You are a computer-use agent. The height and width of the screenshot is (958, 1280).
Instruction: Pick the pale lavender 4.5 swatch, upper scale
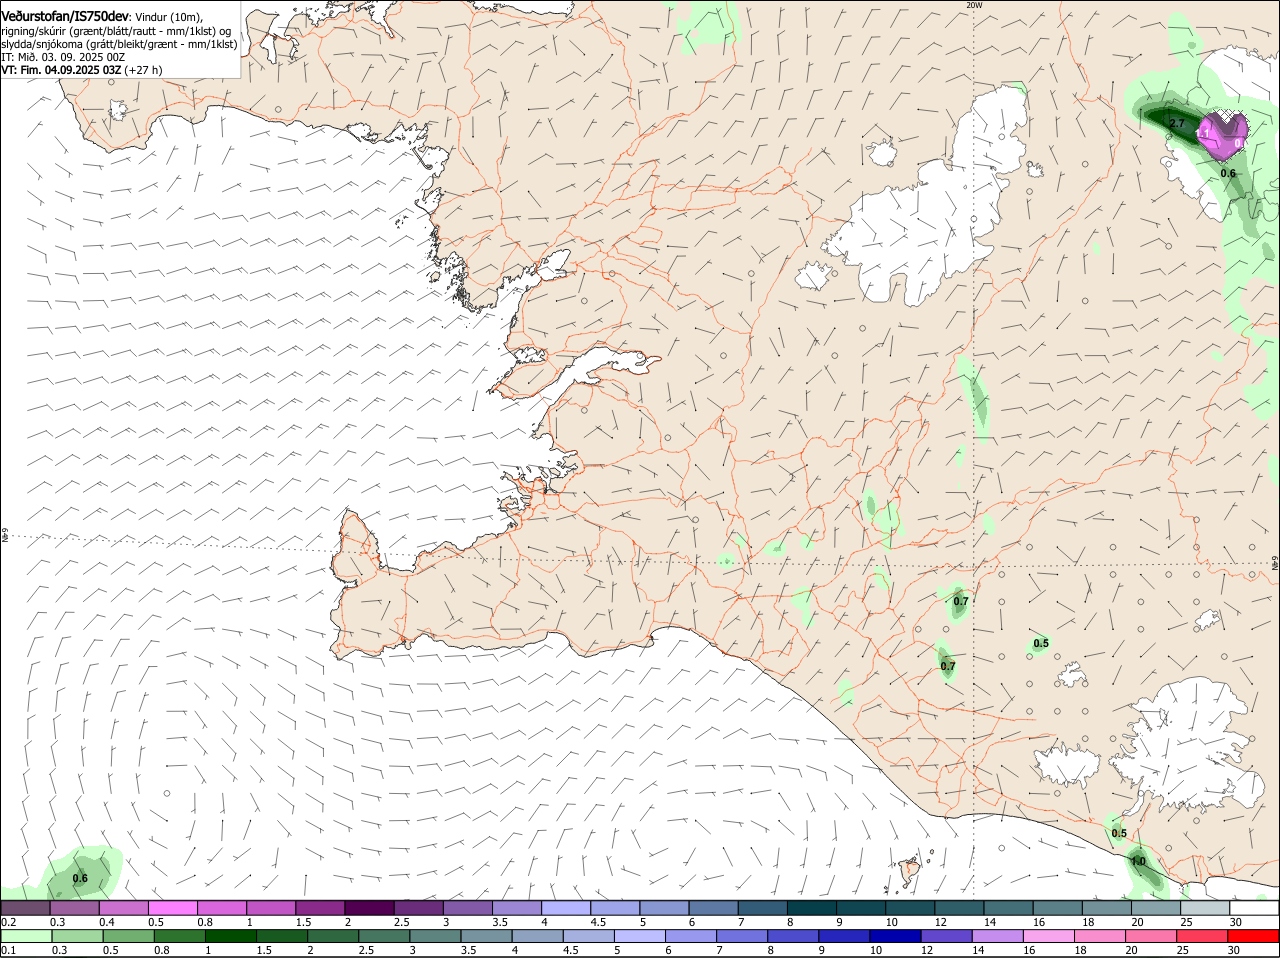(616, 908)
